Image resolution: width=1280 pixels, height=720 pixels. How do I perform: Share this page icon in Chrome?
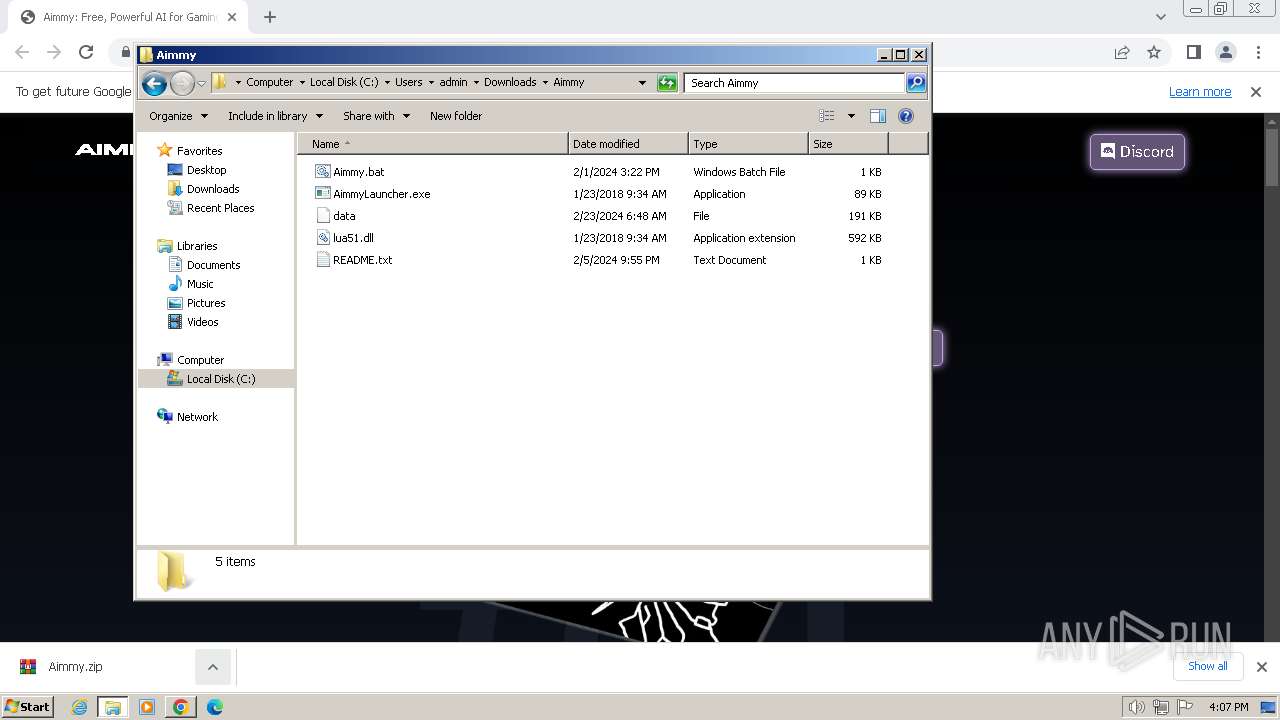tap(1122, 52)
